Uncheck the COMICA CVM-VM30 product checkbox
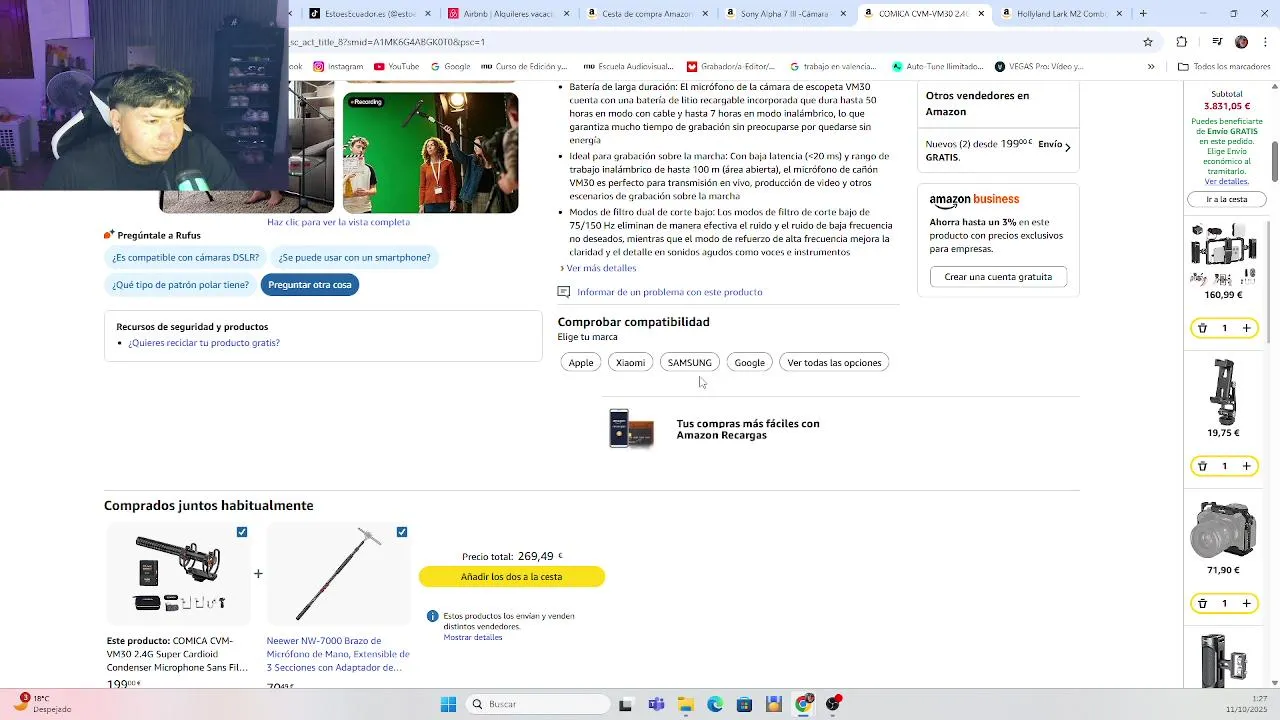The height and width of the screenshot is (720, 1280). tap(242, 532)
